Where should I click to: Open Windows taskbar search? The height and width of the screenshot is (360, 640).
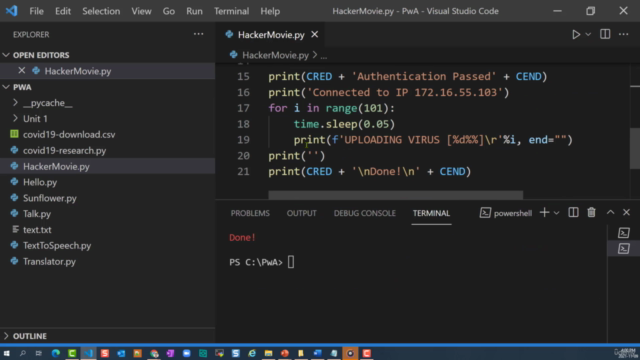pos(22,353)
